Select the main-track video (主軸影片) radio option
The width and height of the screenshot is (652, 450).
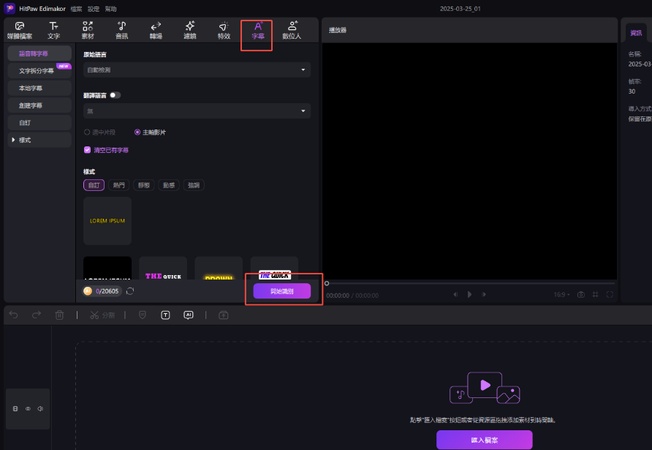pos(150,132)
